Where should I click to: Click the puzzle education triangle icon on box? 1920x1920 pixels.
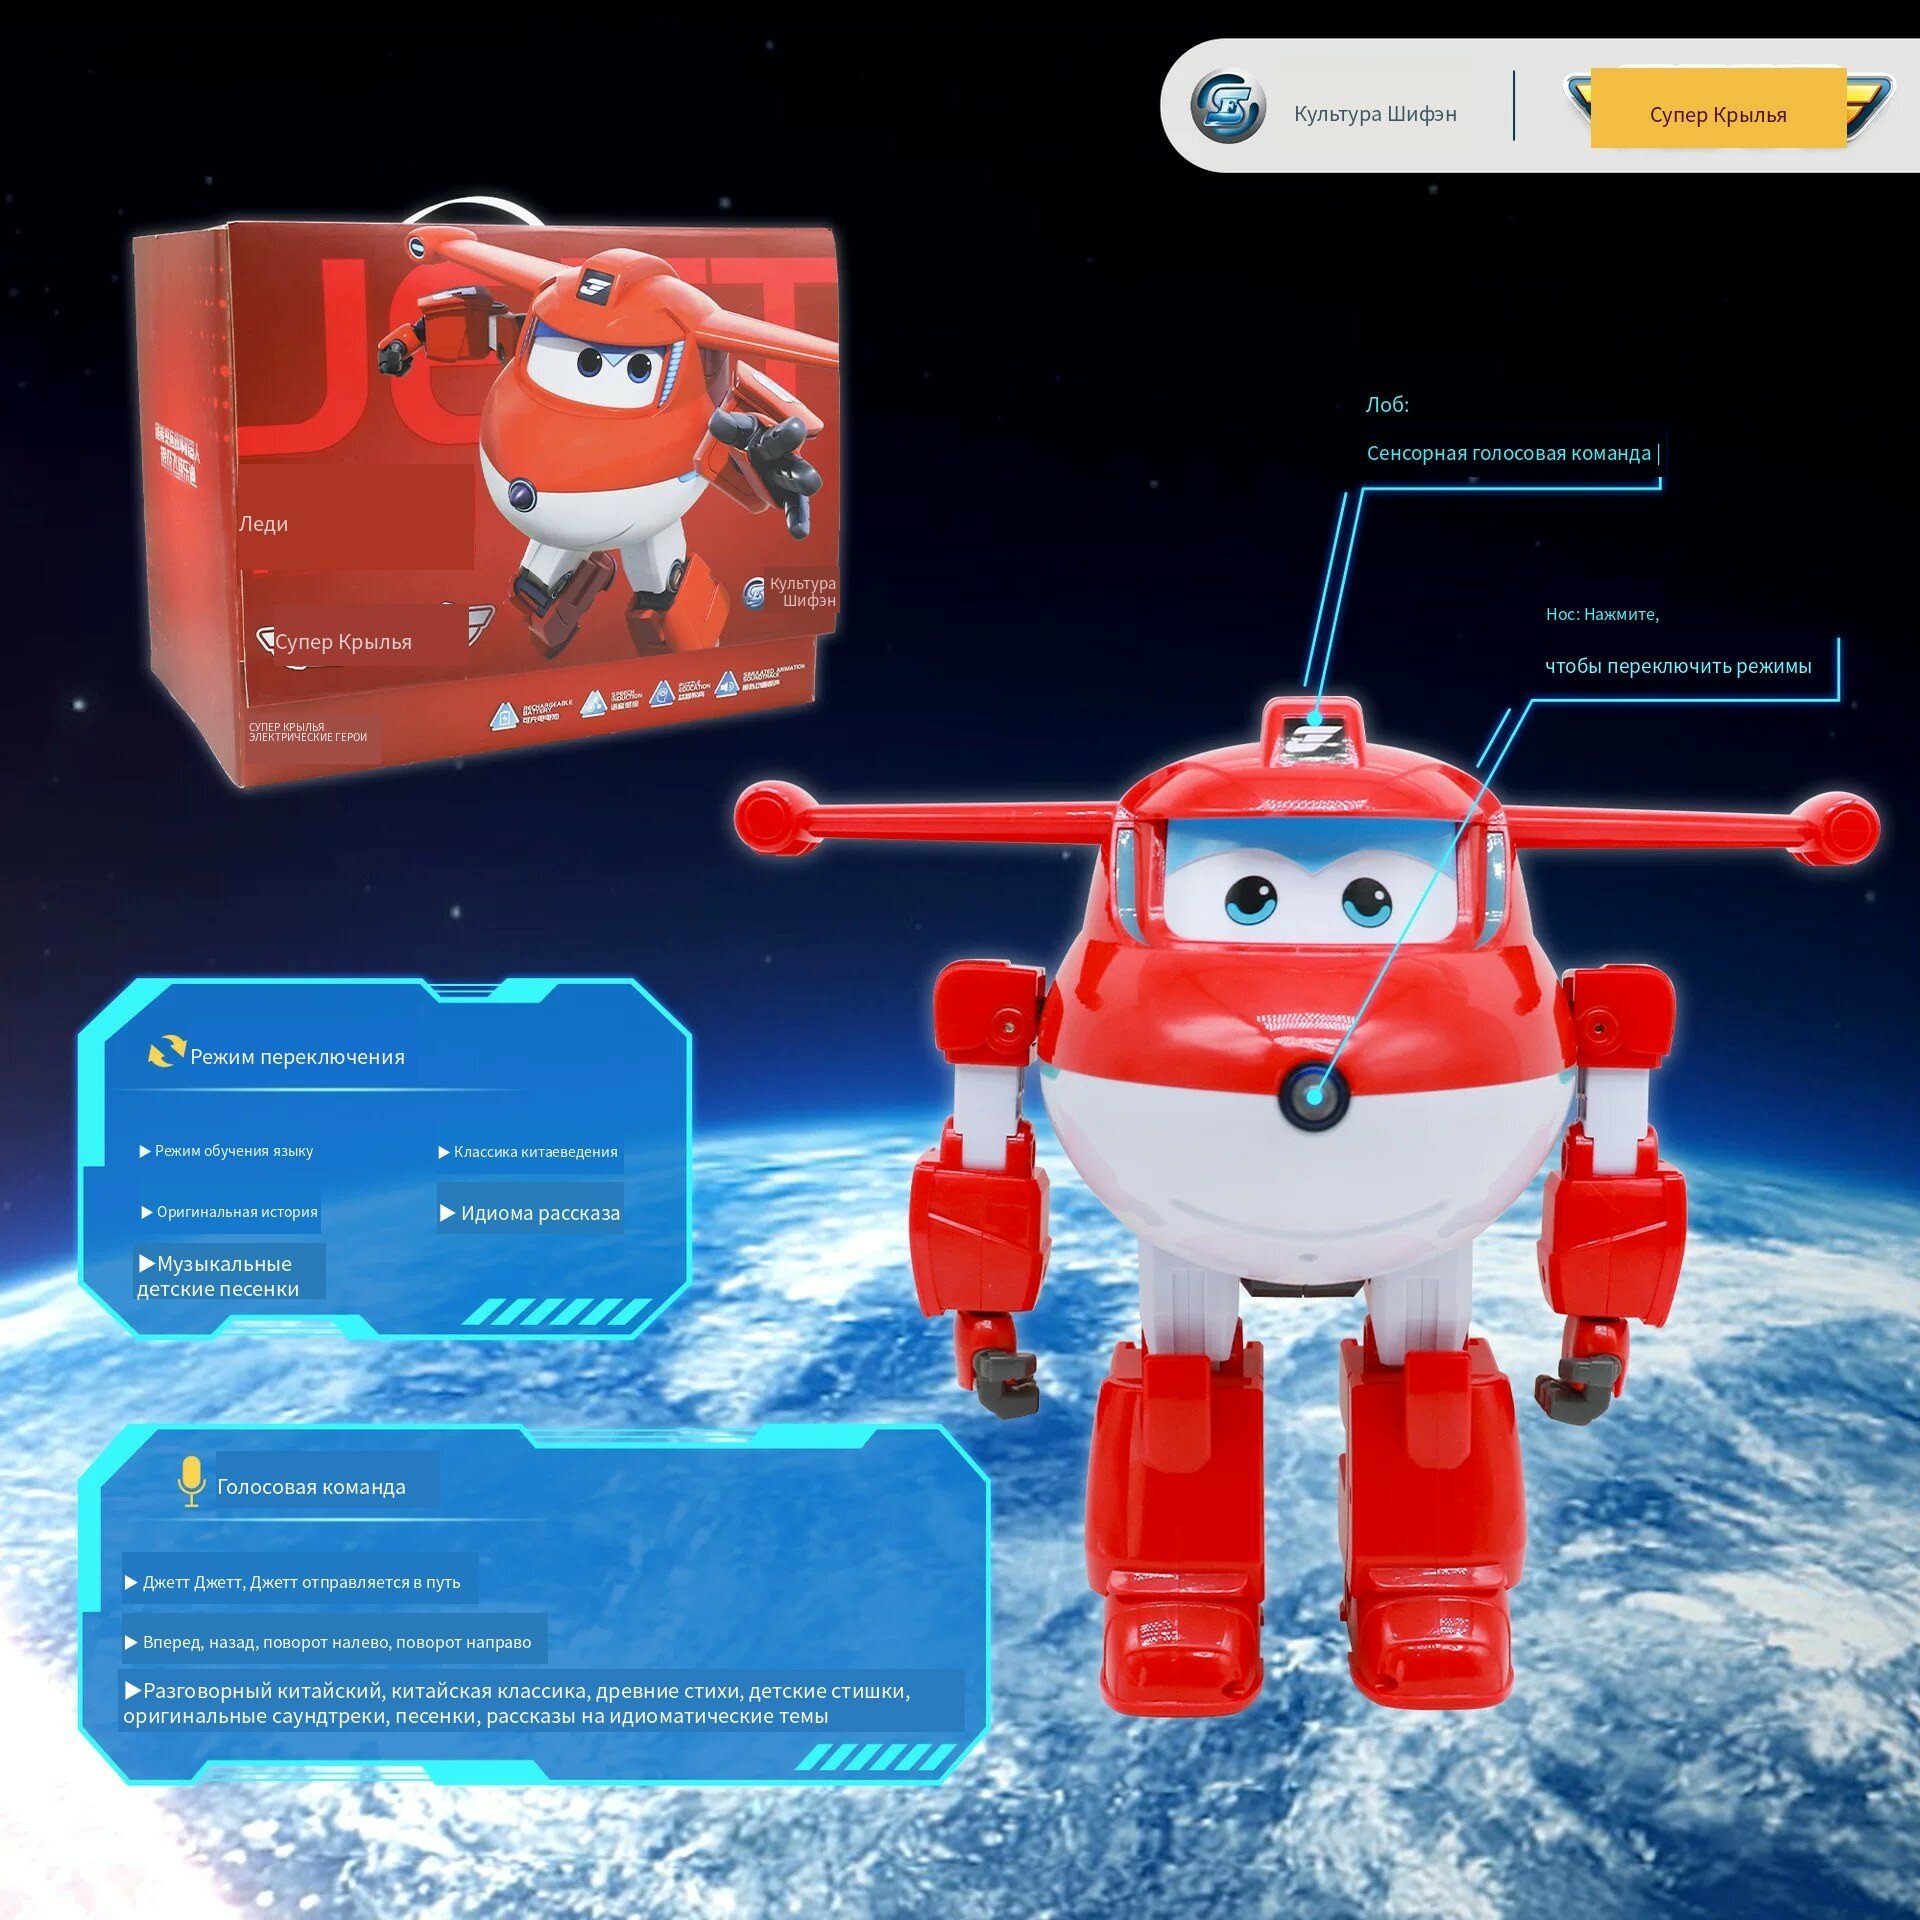tap(662, 694)
